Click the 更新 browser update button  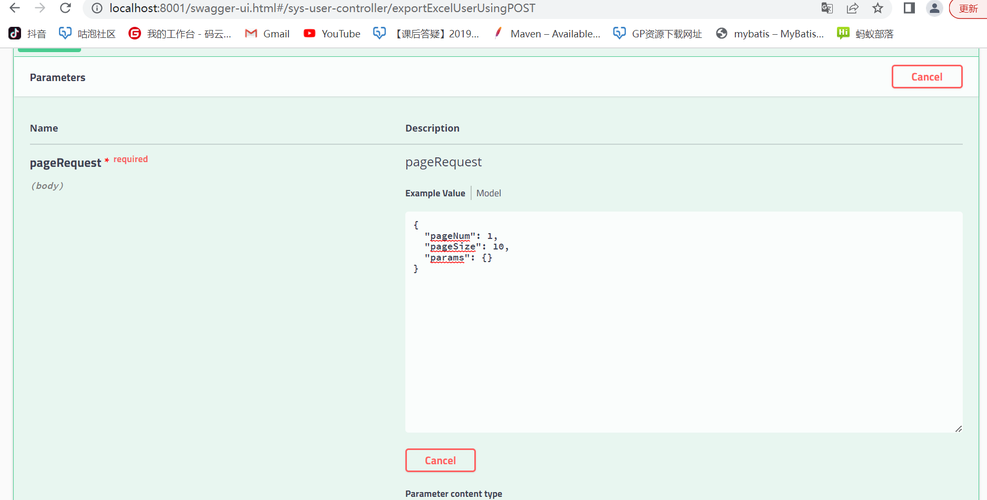968,8
